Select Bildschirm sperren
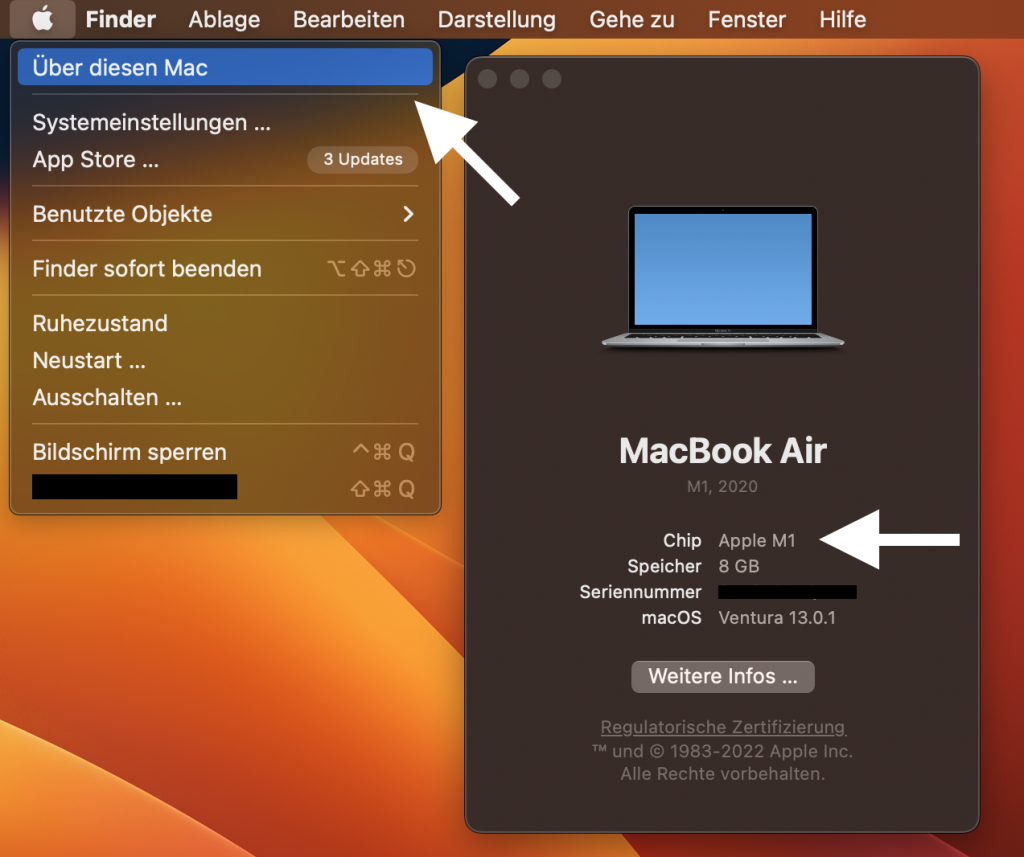The image size is (1024, 857). point(225,451)
